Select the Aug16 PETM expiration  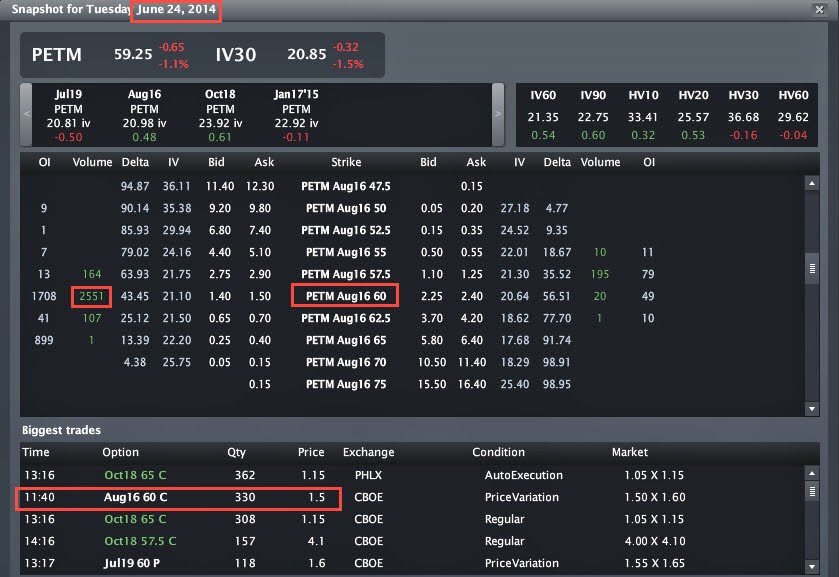pyautogui.click(x=144, y=115)
